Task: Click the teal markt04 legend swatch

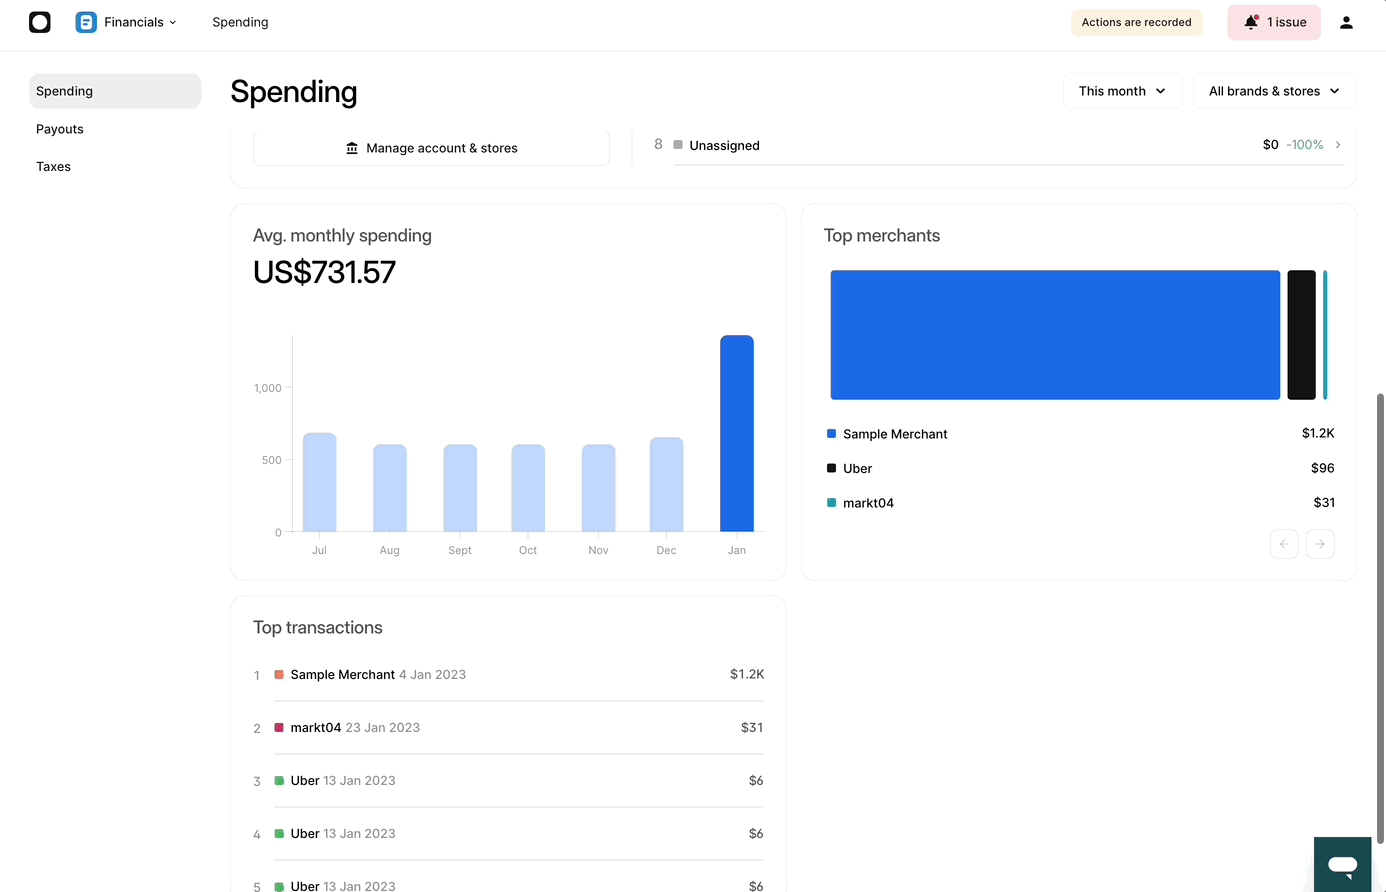Action: coord(831,503)
